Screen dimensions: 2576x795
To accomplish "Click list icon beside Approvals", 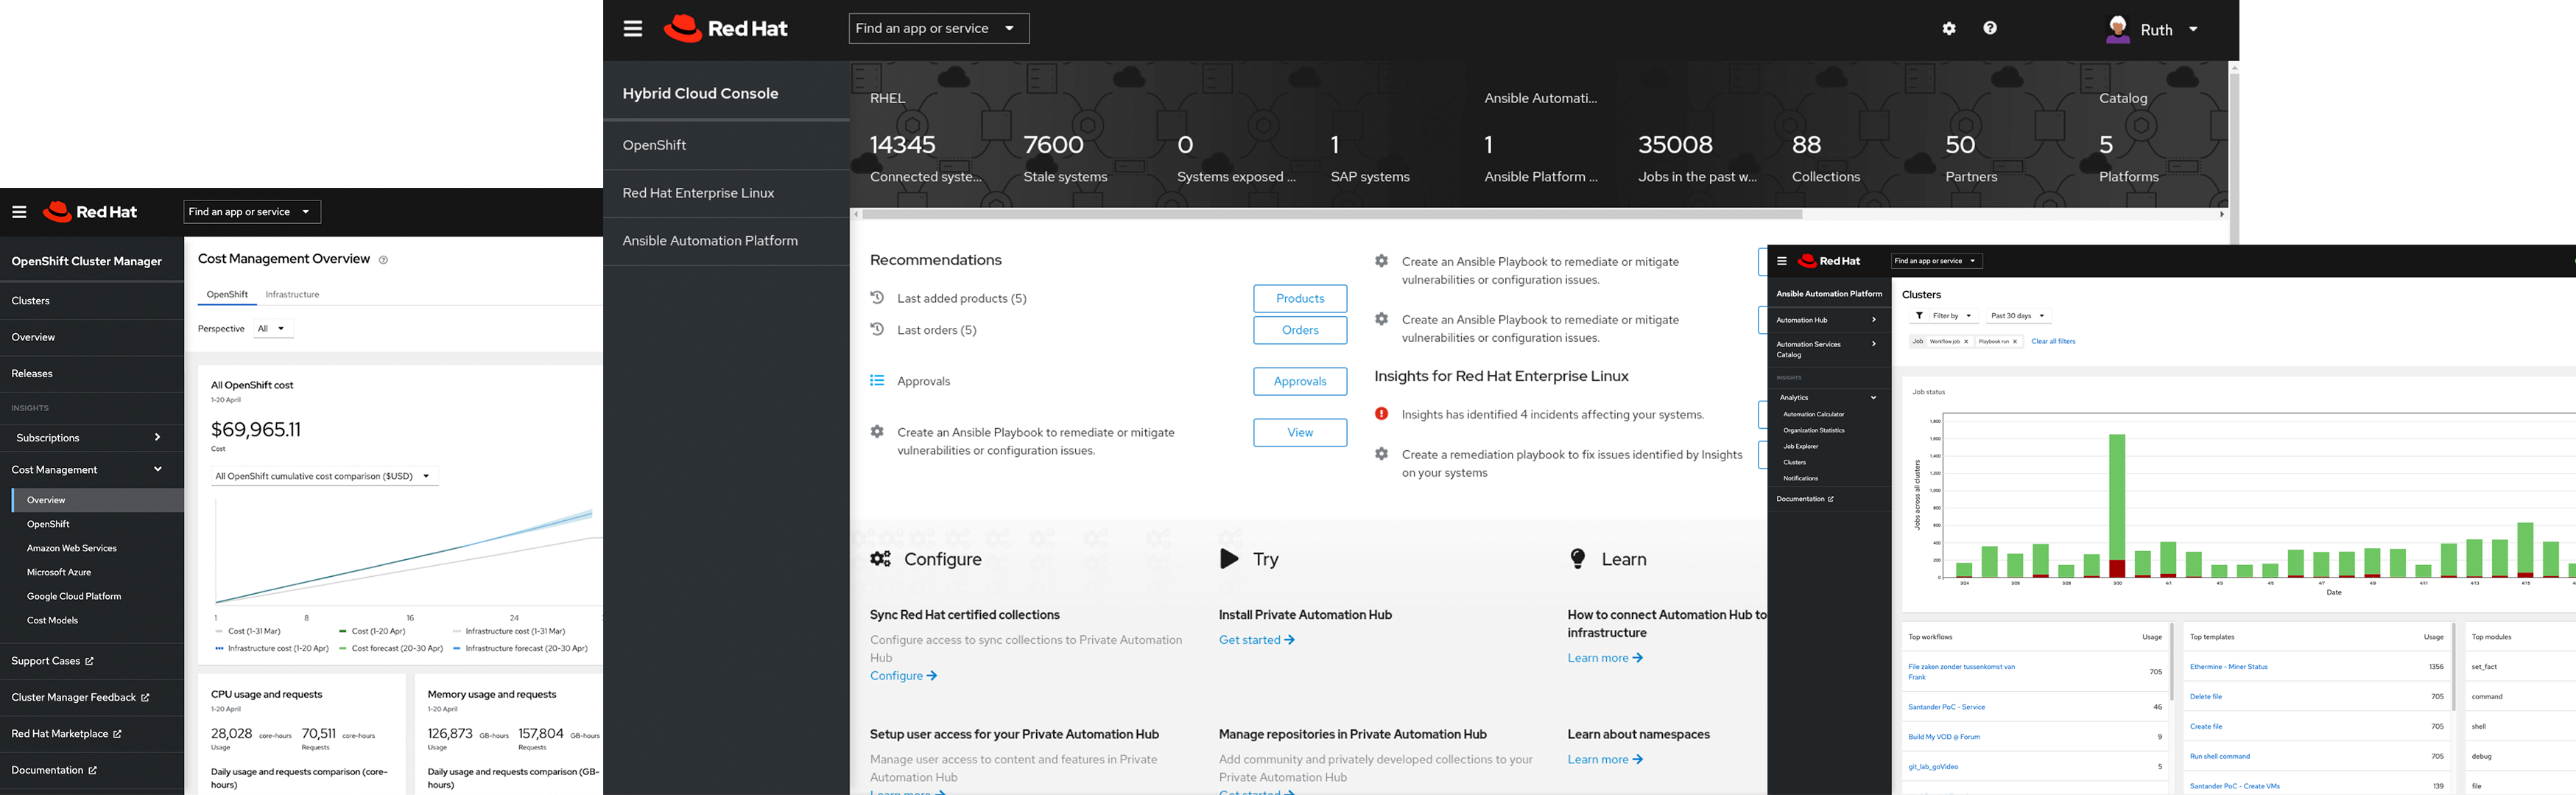I will coord(877,380).
